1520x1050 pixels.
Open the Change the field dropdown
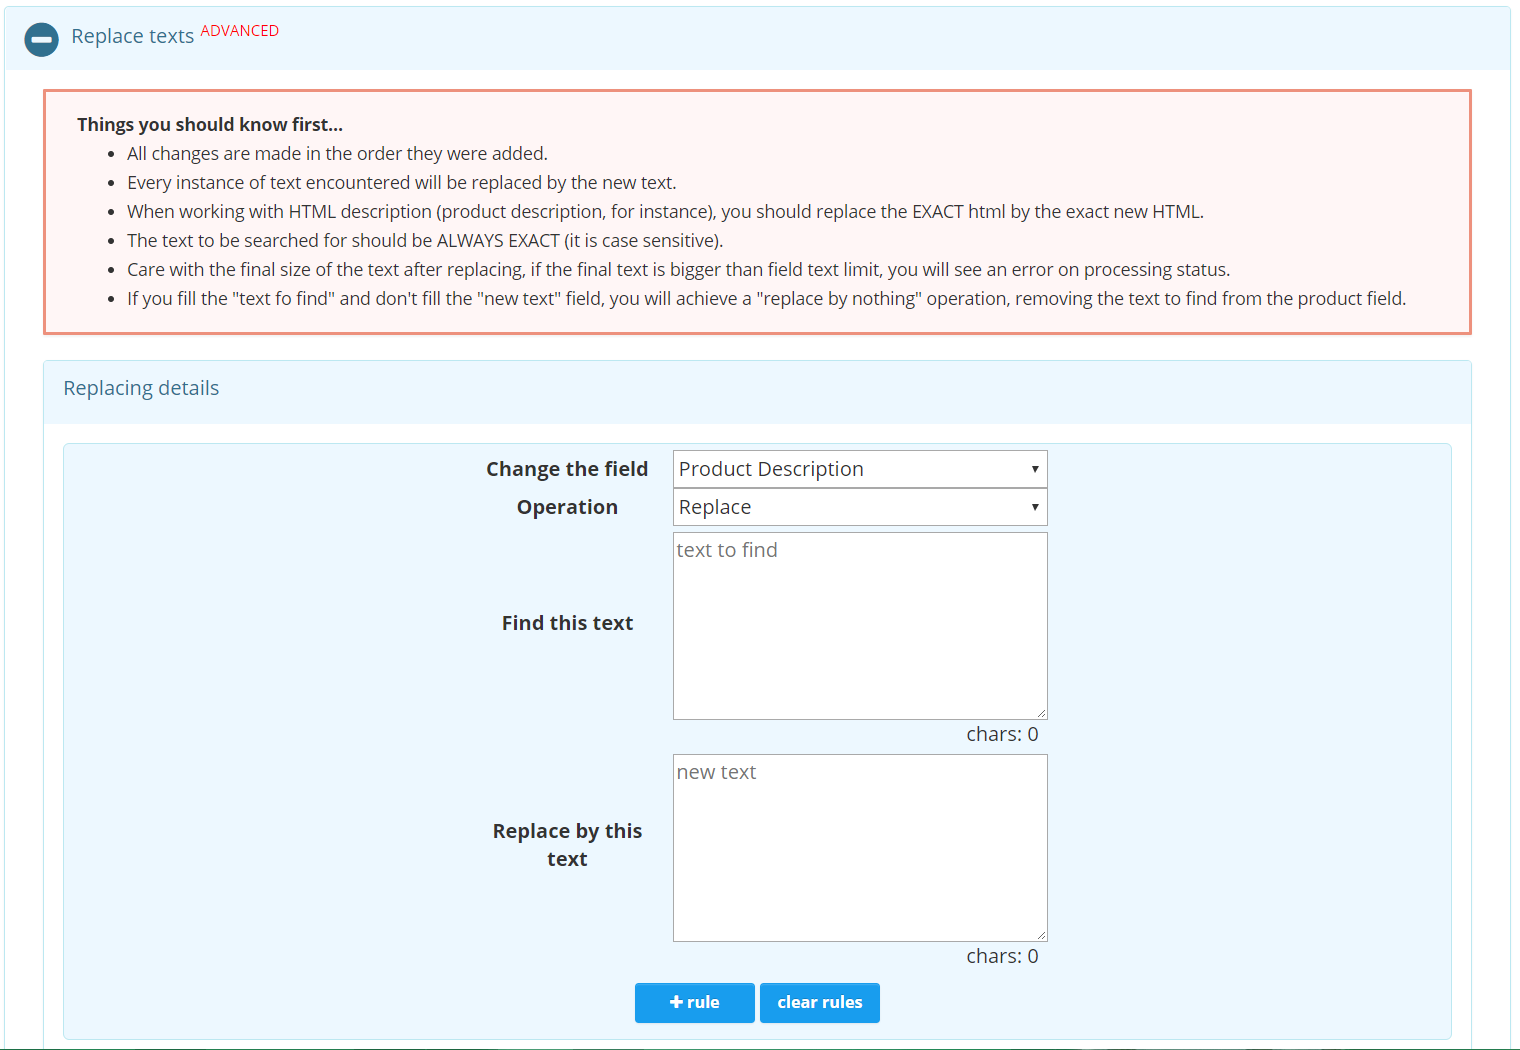(x=860, y=469)
